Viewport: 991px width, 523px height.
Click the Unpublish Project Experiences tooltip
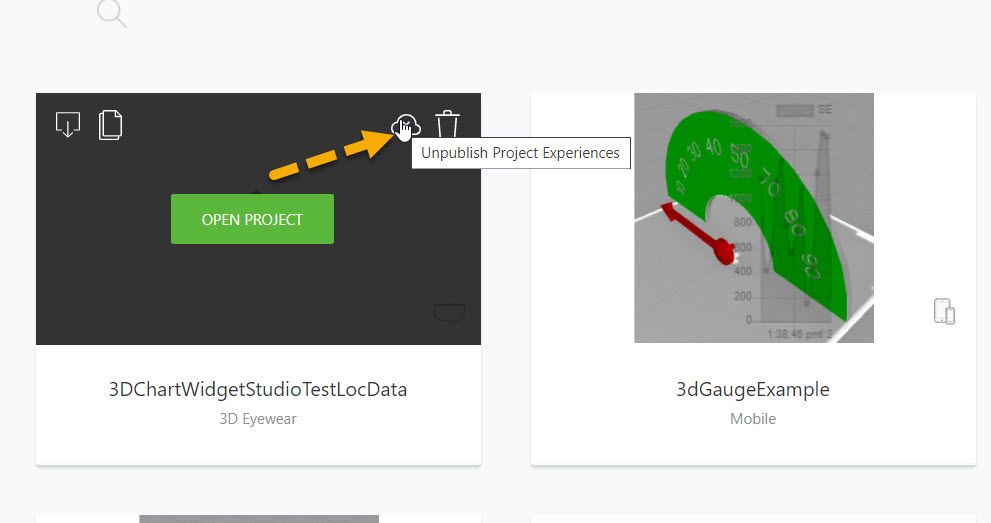(520, 153)
